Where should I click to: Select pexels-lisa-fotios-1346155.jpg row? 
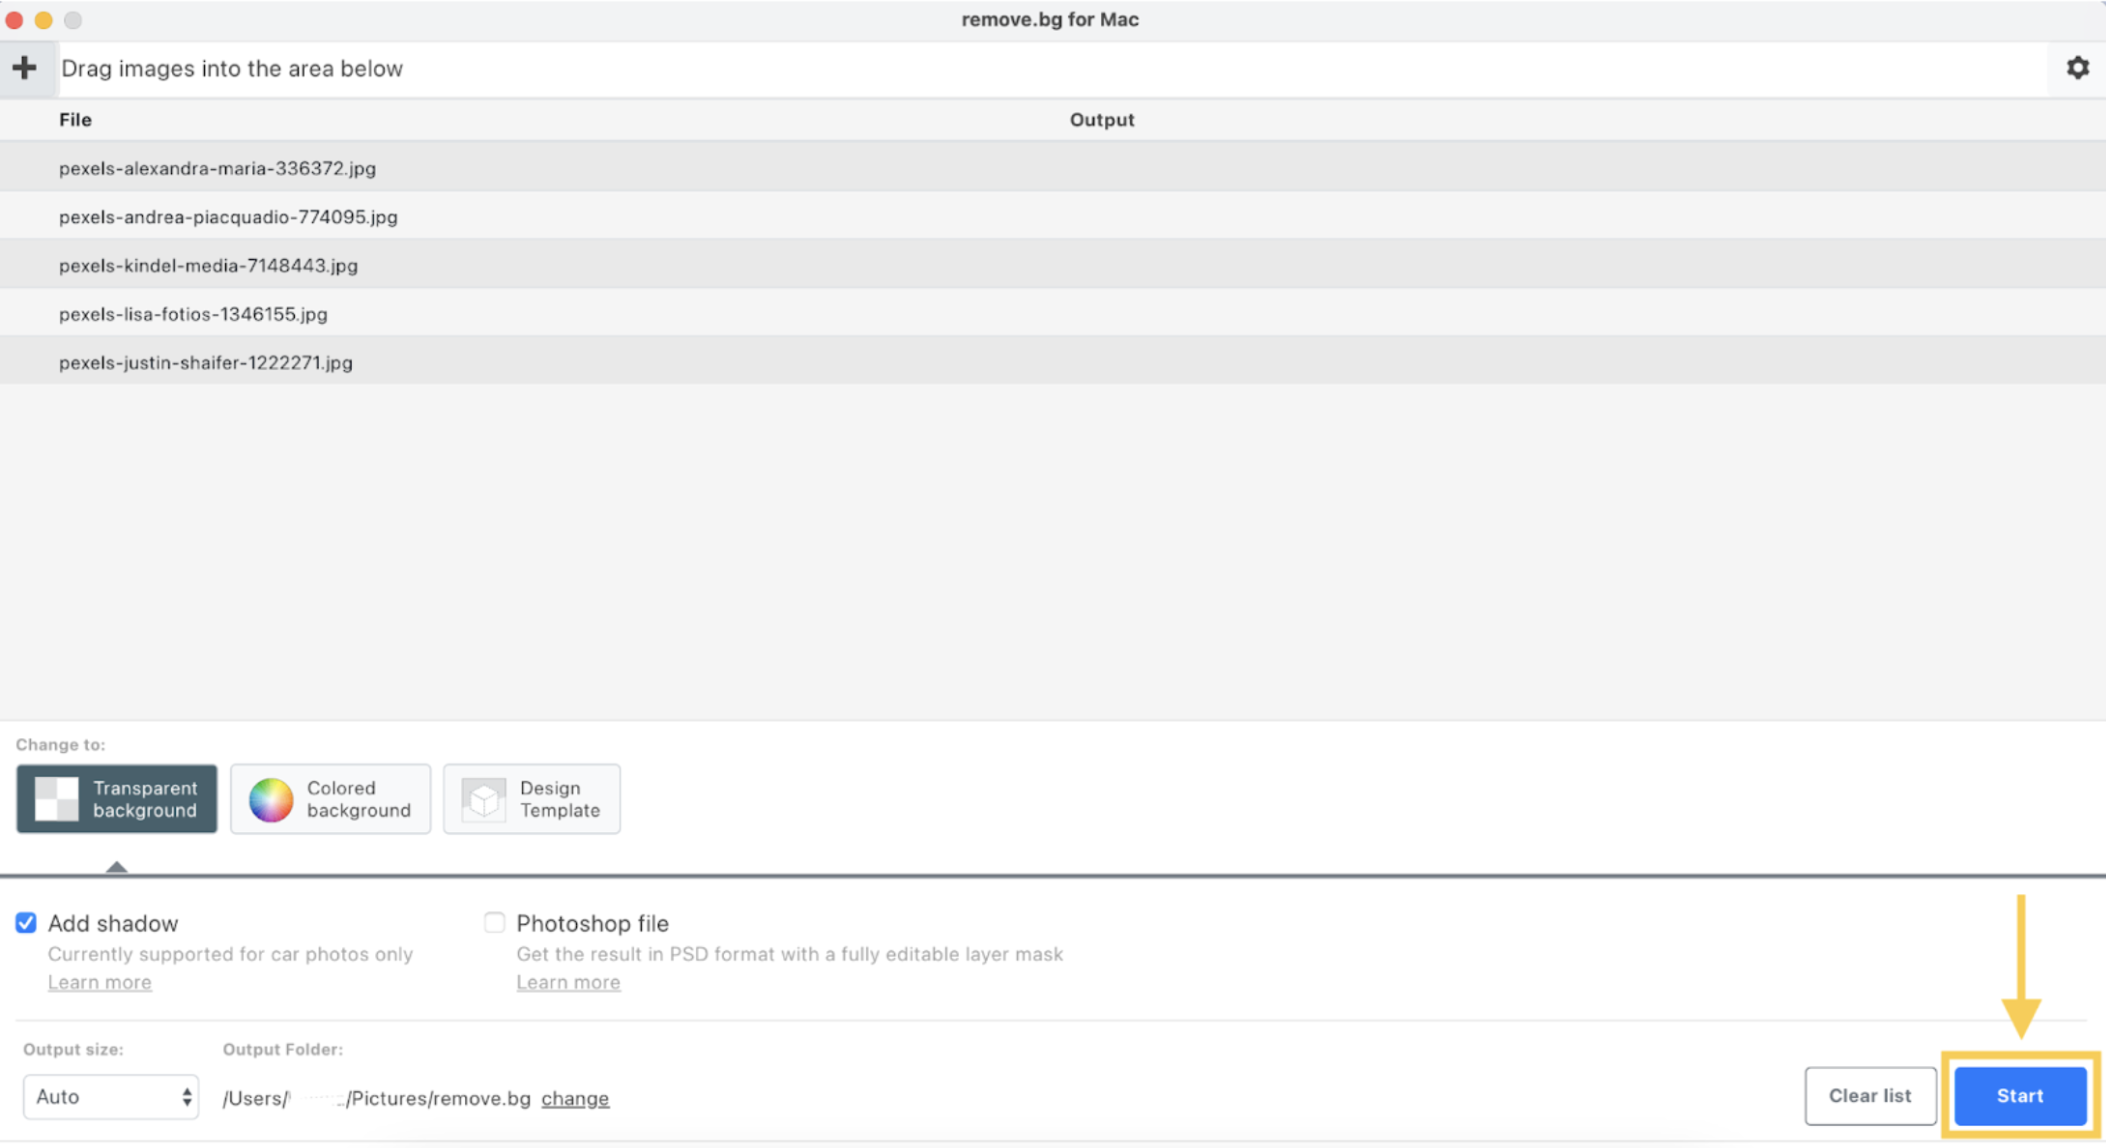pyautogui.click(x=1053, y=313)
